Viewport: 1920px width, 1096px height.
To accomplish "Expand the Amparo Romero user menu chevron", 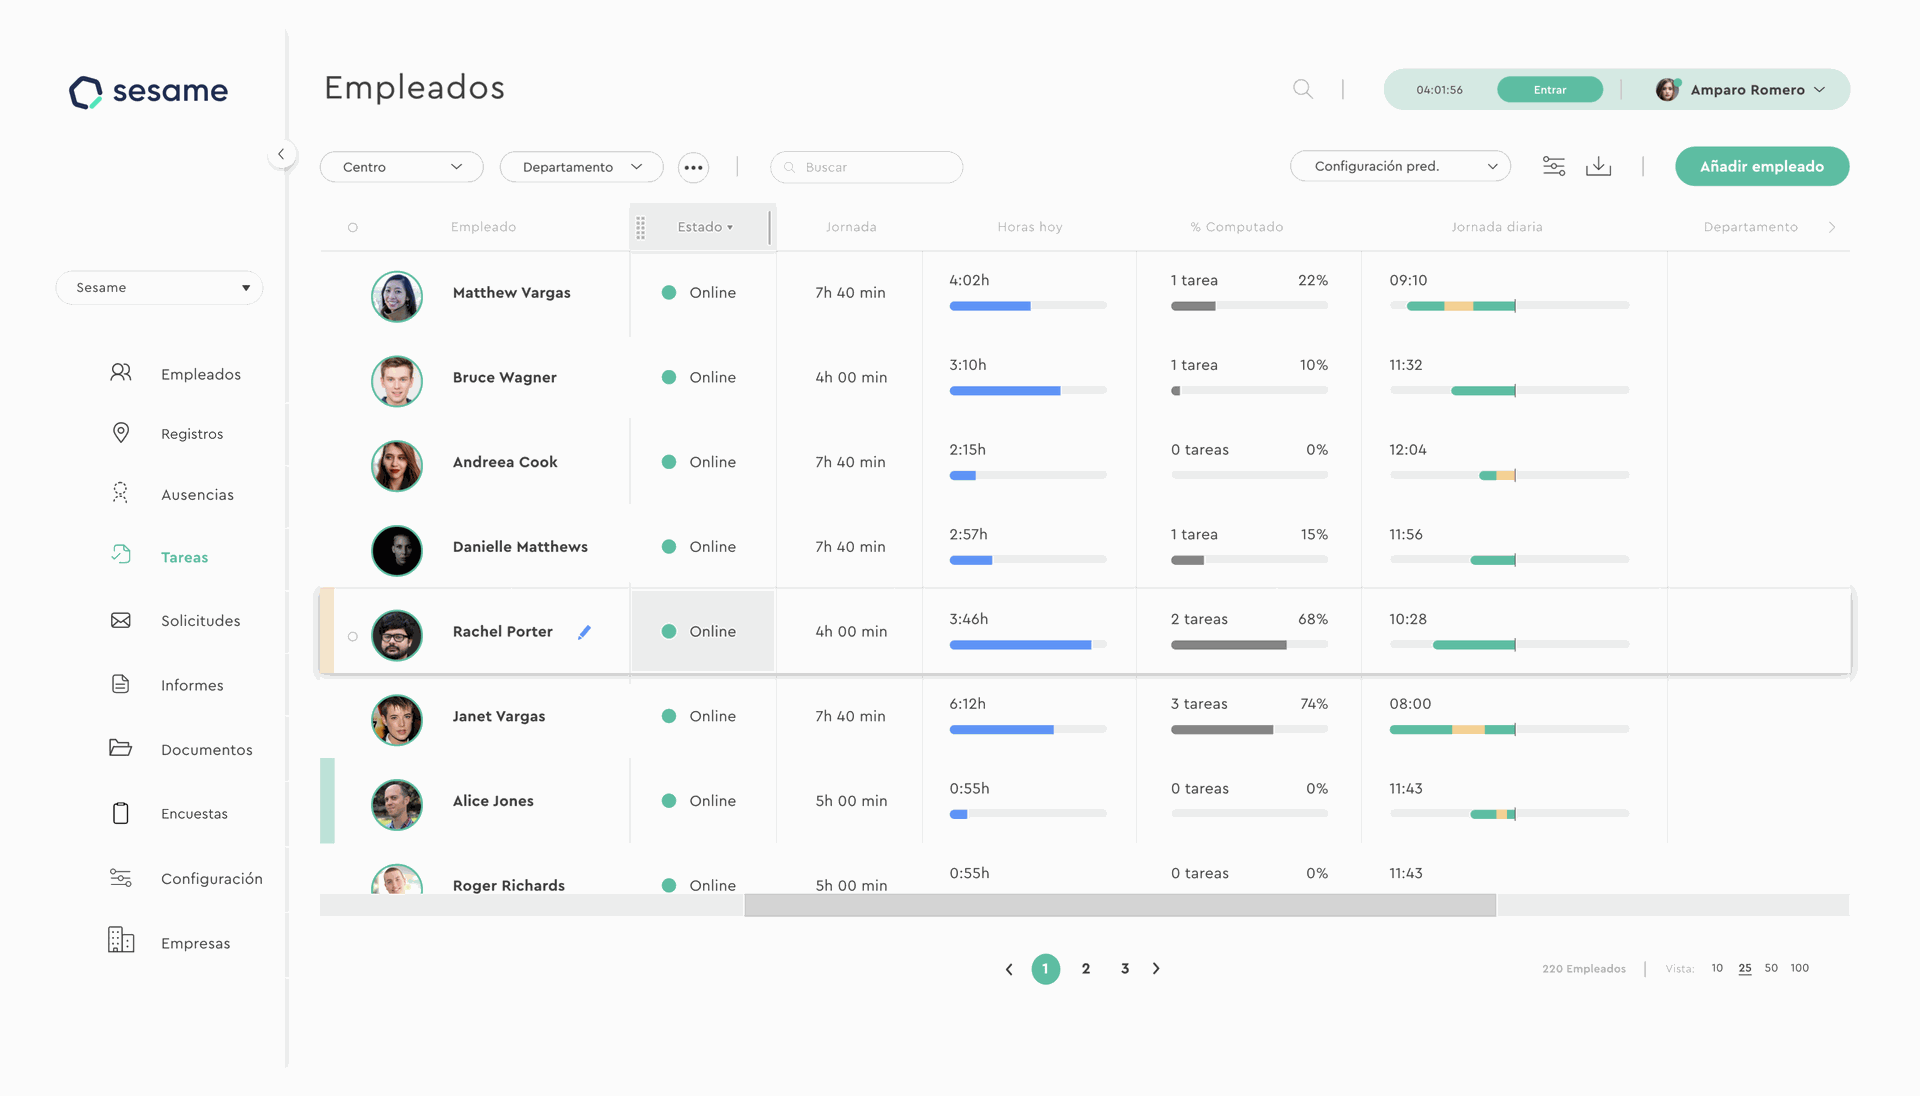I will pos(1819,90).
